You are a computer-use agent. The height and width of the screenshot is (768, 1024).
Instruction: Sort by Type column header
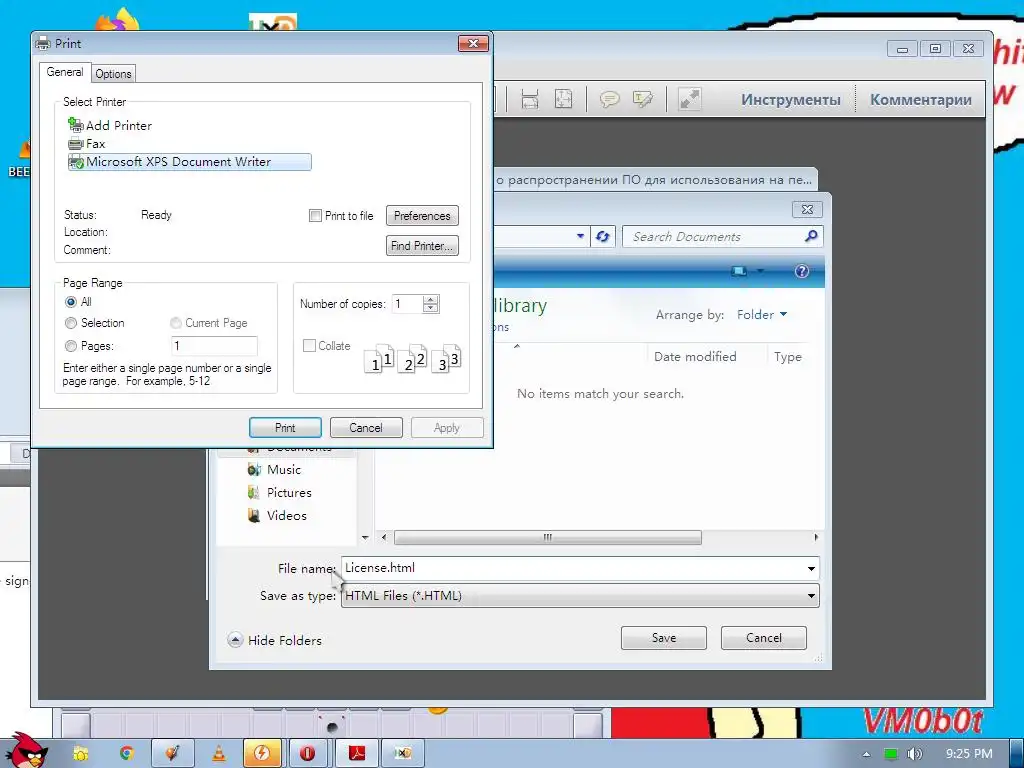[x=788, y=357]
